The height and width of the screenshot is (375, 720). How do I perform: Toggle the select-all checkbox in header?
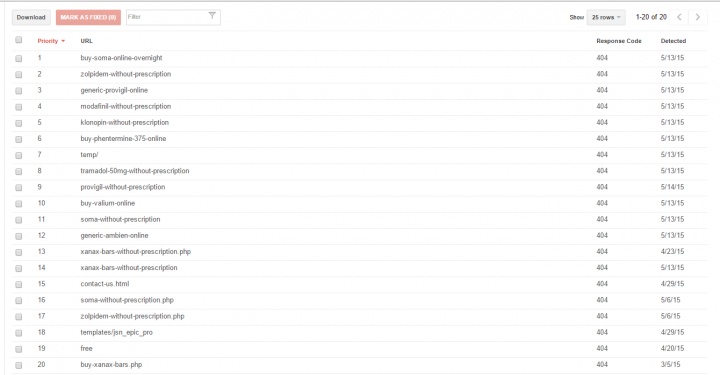pos(19,40)
